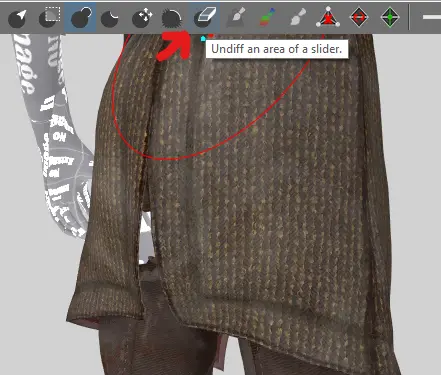Select the grey Weight paint brush
Viewport: 441px width, 375px height.
[x=236, y=17]
